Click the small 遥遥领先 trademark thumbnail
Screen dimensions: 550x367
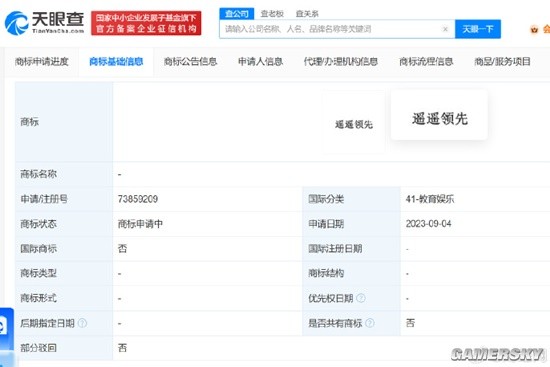pos(354,124)
